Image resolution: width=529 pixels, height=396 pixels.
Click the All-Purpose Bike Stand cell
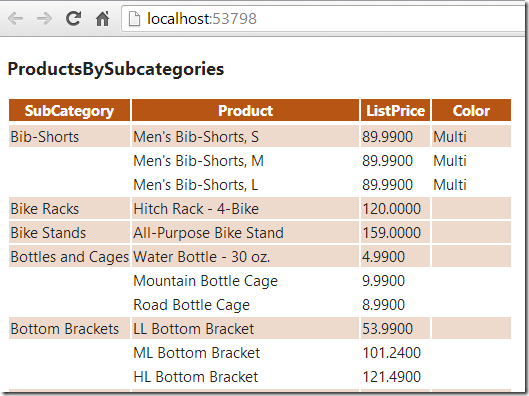point(245,232)
